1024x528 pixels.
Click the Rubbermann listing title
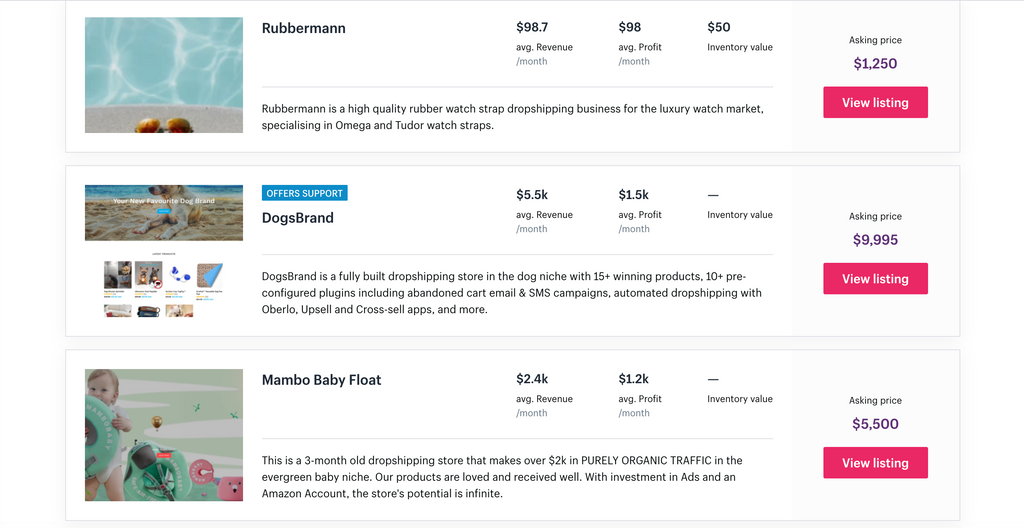click(304, 28)
